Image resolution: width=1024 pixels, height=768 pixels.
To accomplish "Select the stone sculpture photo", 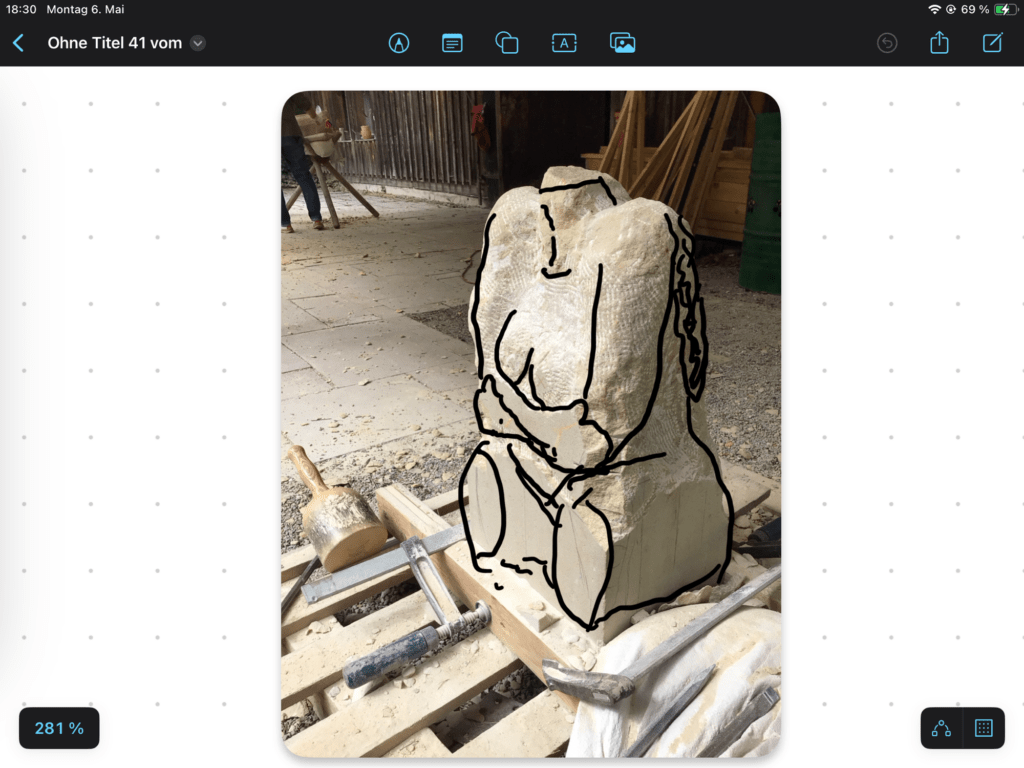I will (530, 423).
